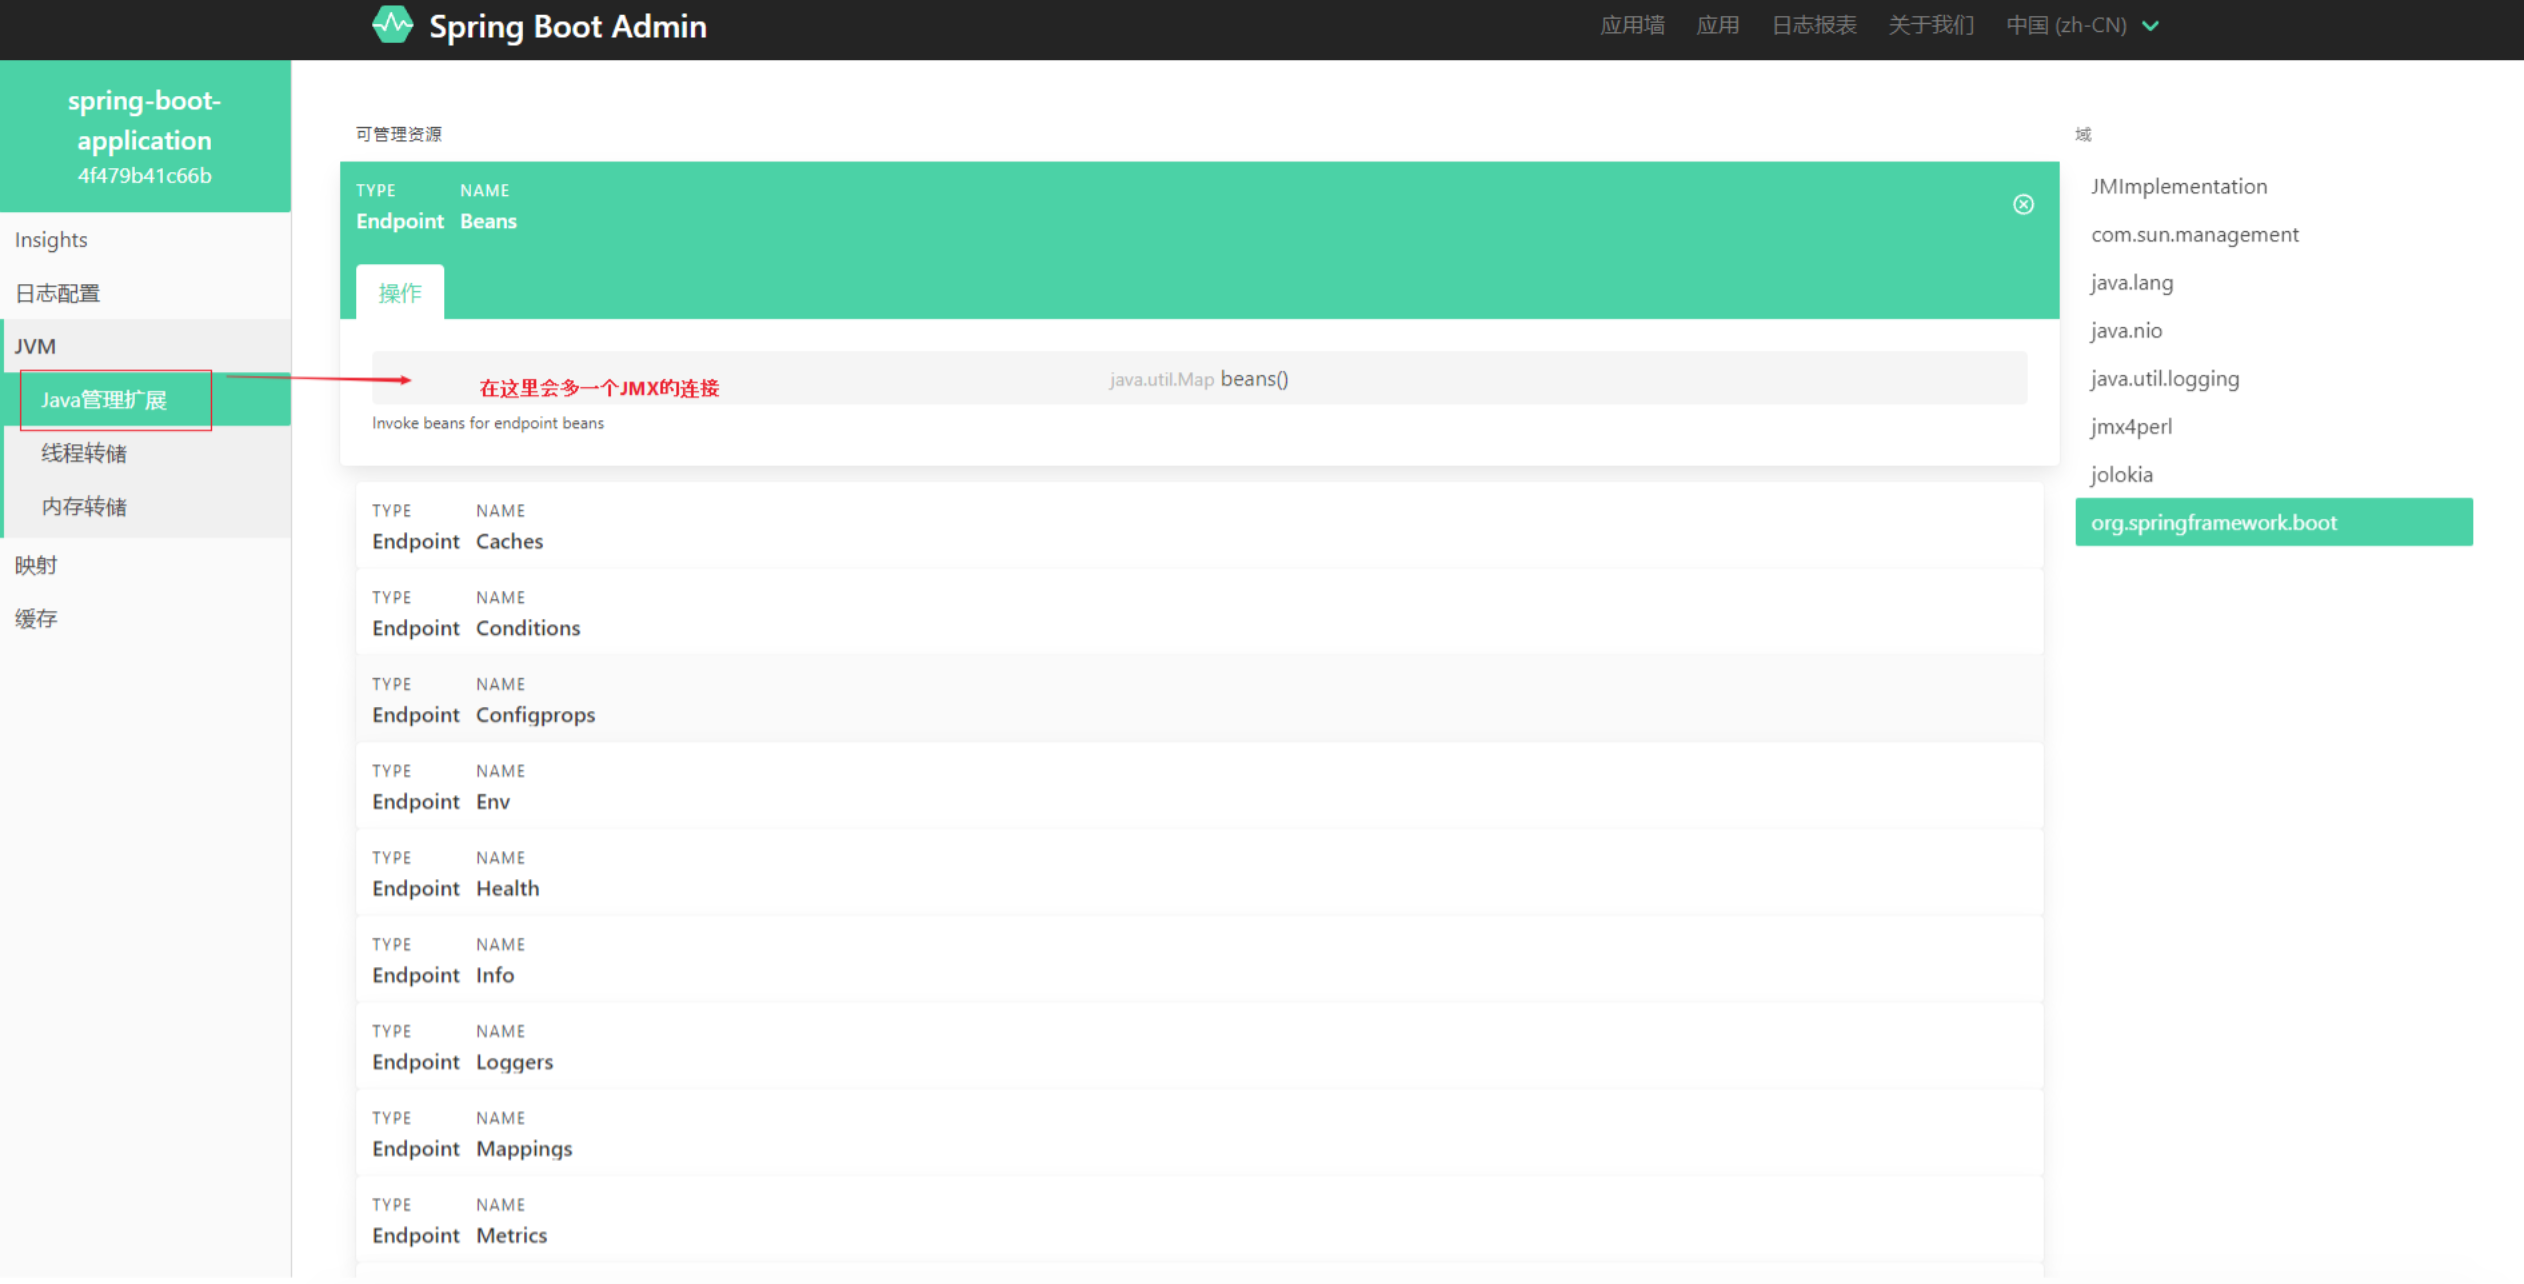Select the java.nio domain
Image resolution: width=2524 pixels, height=1284 pixels.
click(2274, 330)
